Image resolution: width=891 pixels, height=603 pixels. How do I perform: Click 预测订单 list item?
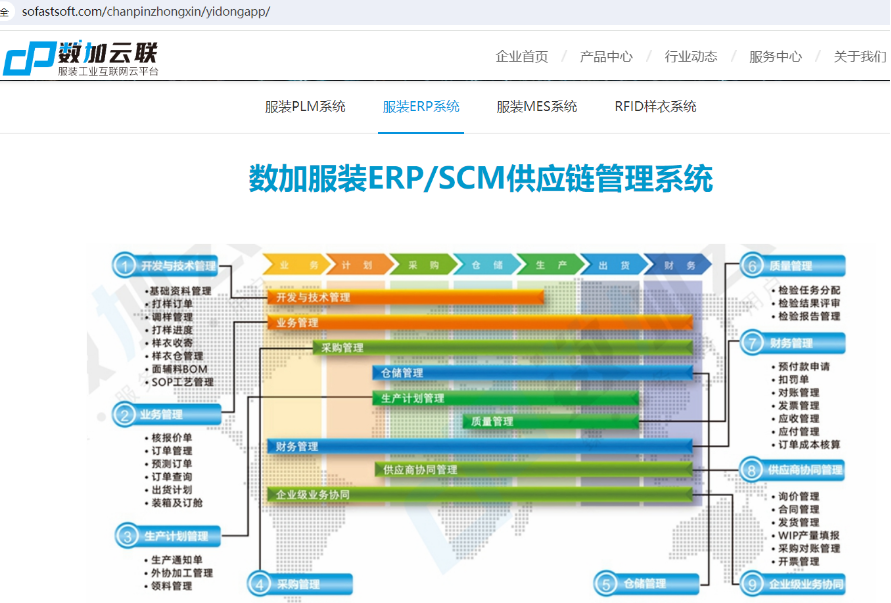coord(170,464)
